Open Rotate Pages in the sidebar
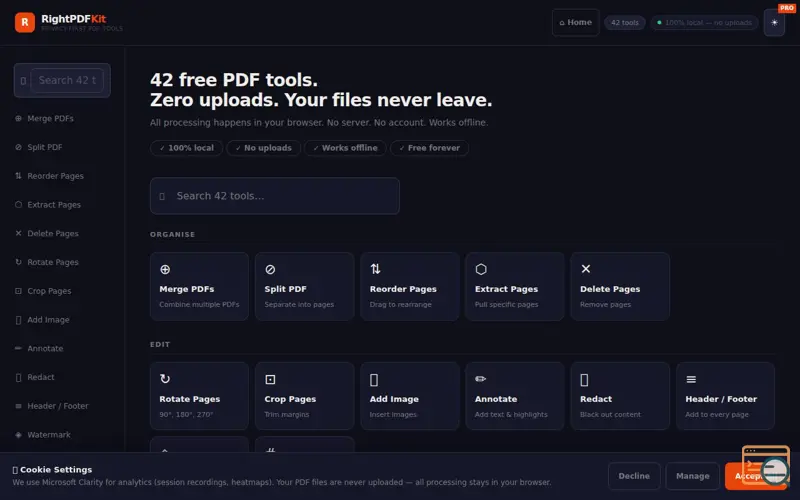The width and height of the screenshot is (800, 500). pyautogui.click(x=53, y=262)
